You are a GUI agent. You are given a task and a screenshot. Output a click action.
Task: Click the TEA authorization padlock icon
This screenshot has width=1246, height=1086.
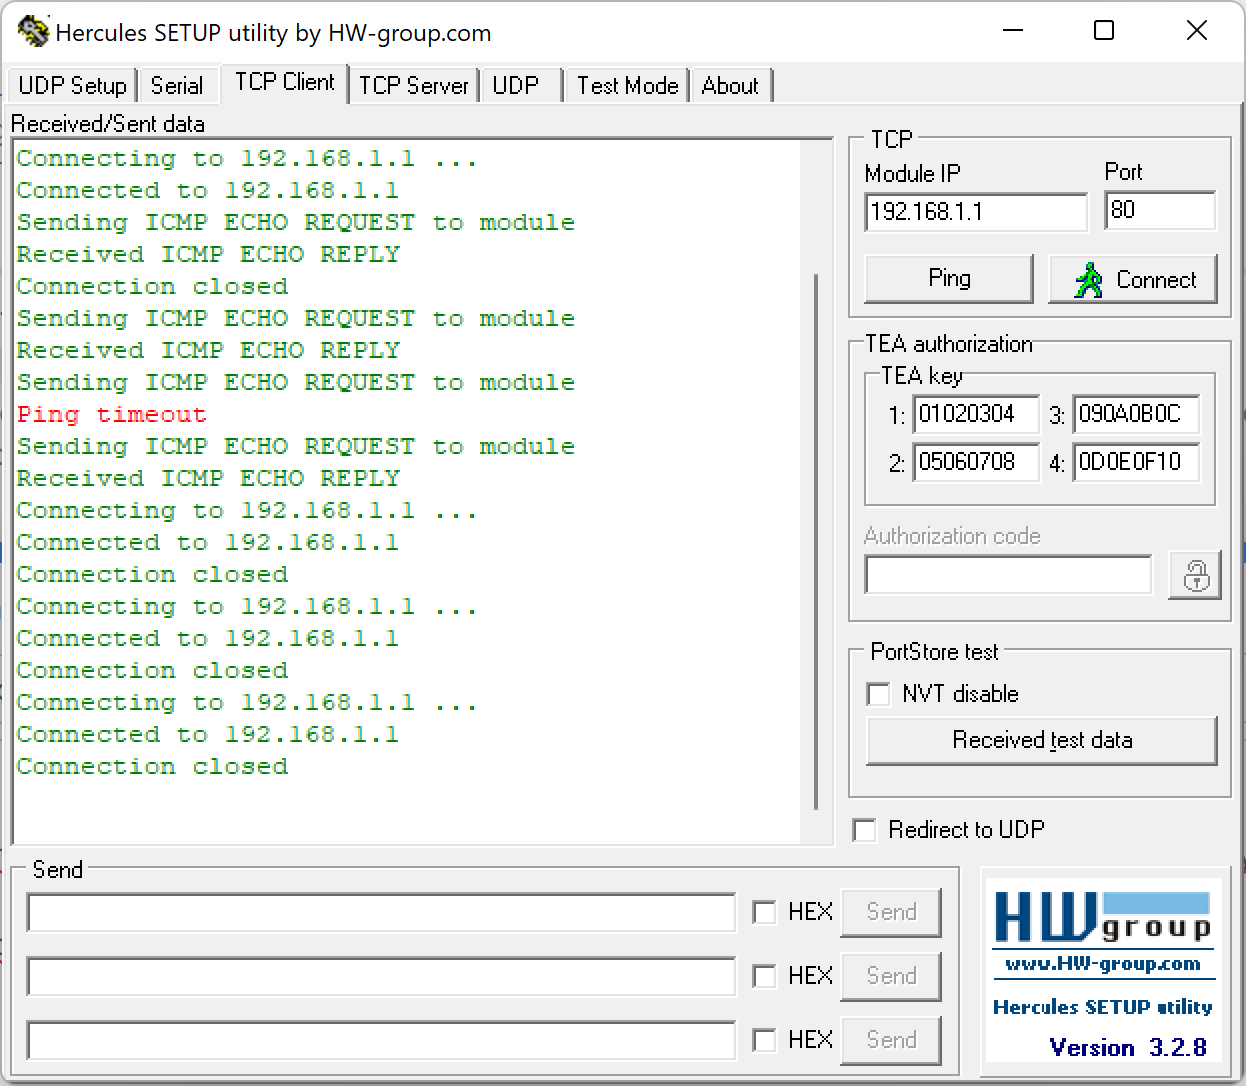(x=1194, y=576)
